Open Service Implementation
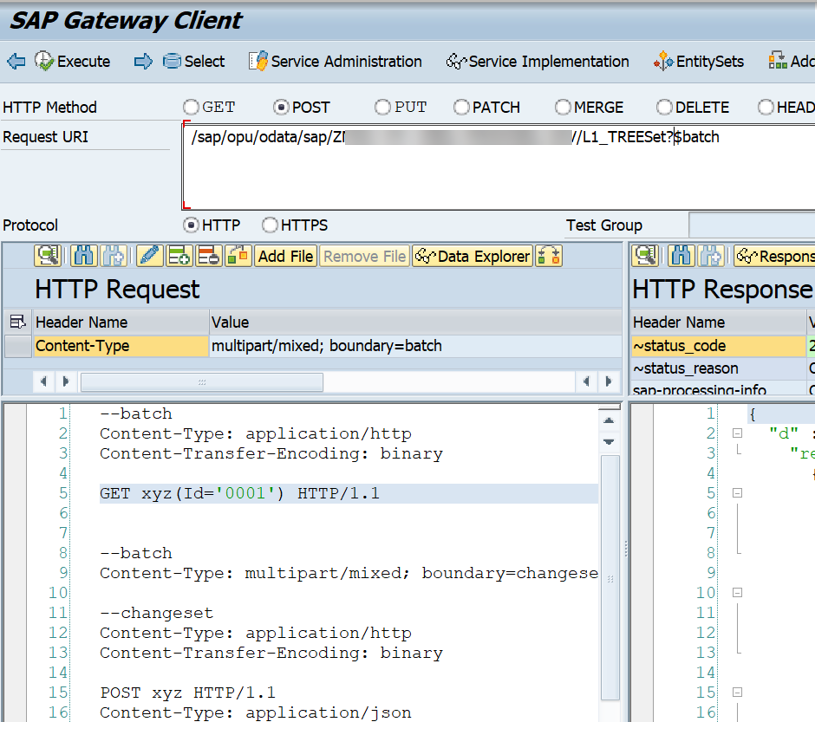Image resolution: width=817 pixels, height=737 pixels. coord(537,62)
